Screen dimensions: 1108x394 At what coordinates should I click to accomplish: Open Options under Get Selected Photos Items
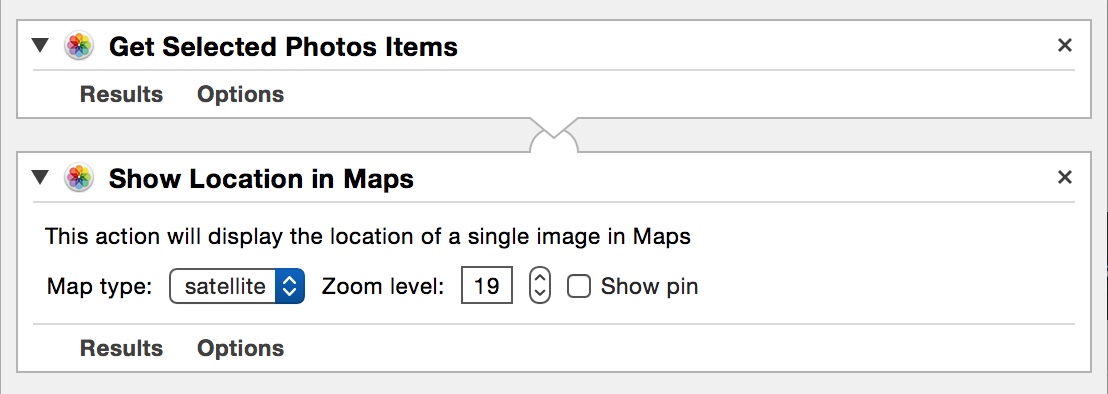[x=240, y=94]
